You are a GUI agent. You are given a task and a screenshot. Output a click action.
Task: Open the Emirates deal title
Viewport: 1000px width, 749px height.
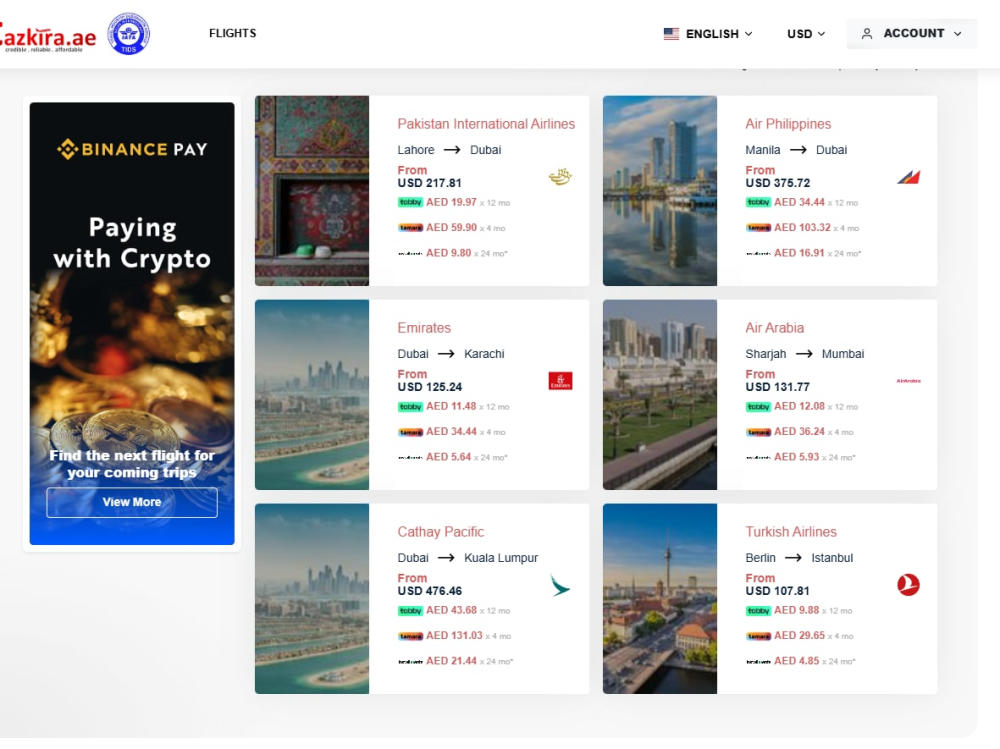[x=424, y=328]
